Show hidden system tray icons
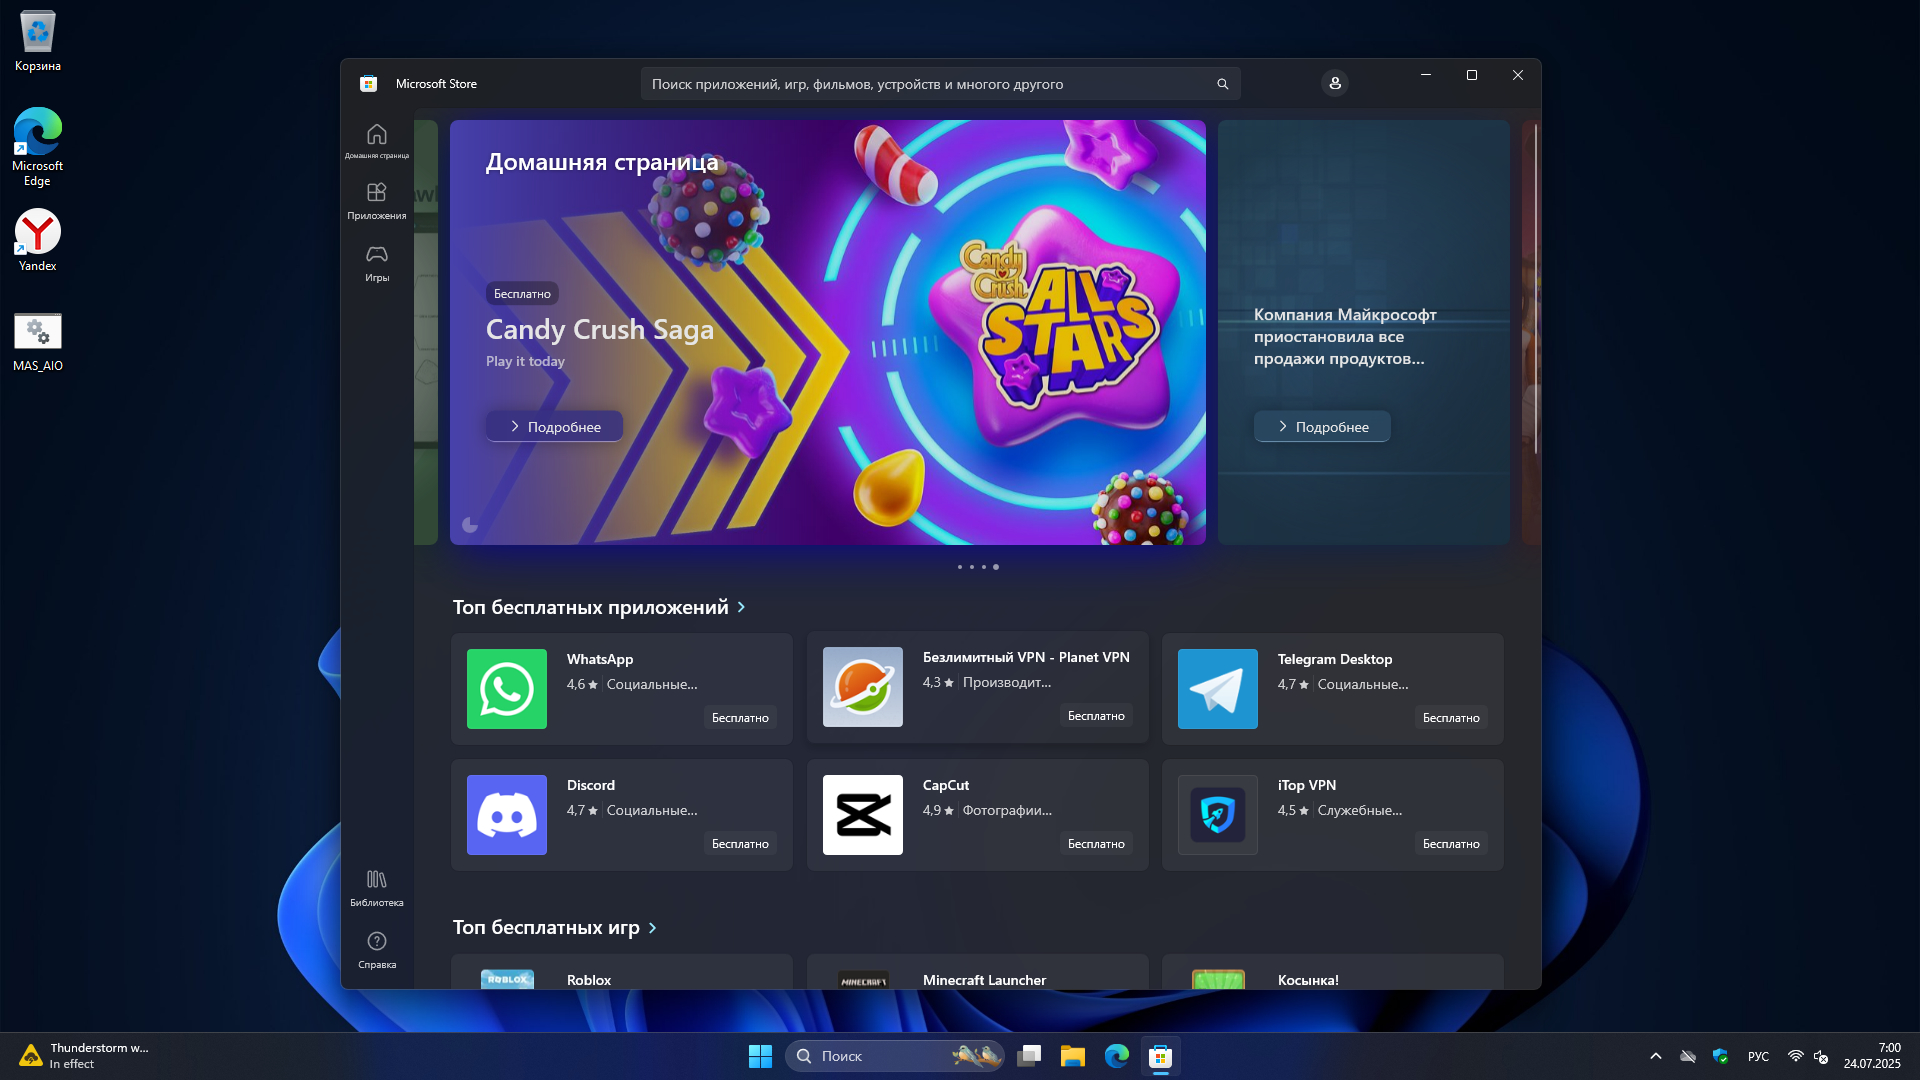 tap(1655, 1056)
